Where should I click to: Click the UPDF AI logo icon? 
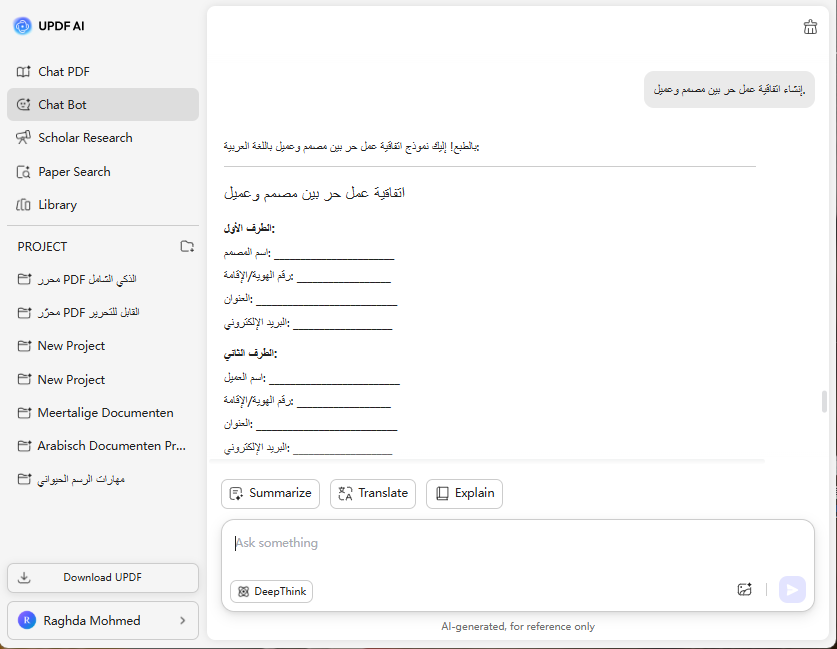[x=22, y=26]
